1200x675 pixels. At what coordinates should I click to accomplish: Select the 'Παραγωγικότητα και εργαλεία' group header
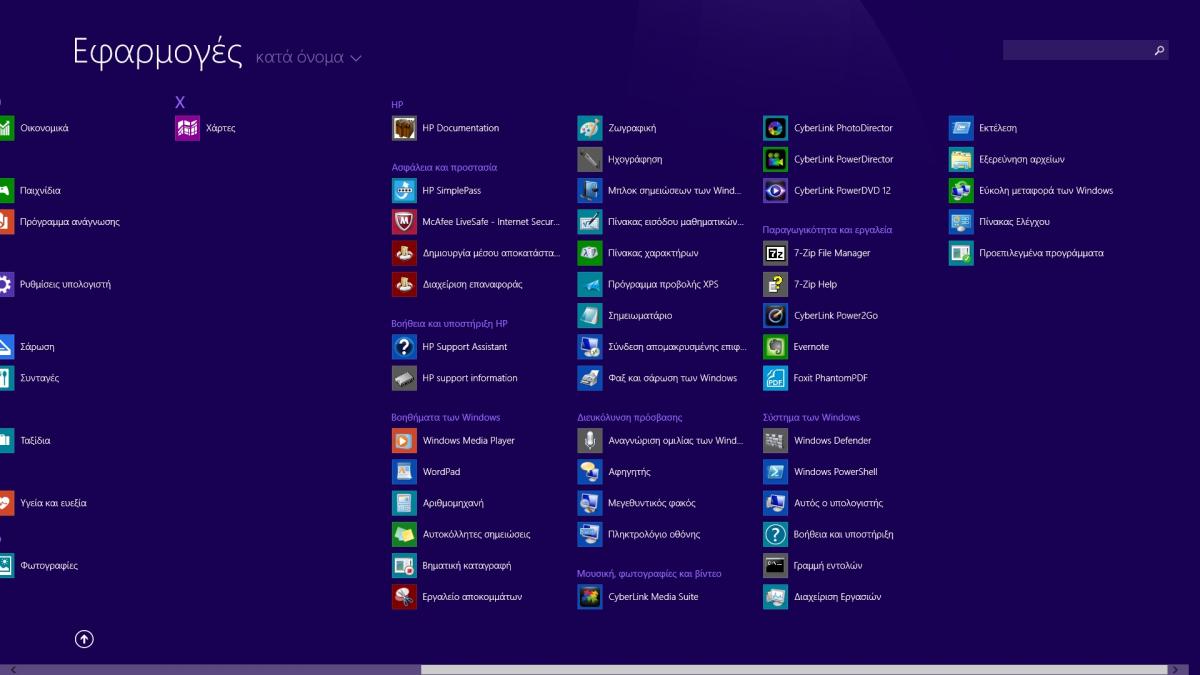click(827, 229)
